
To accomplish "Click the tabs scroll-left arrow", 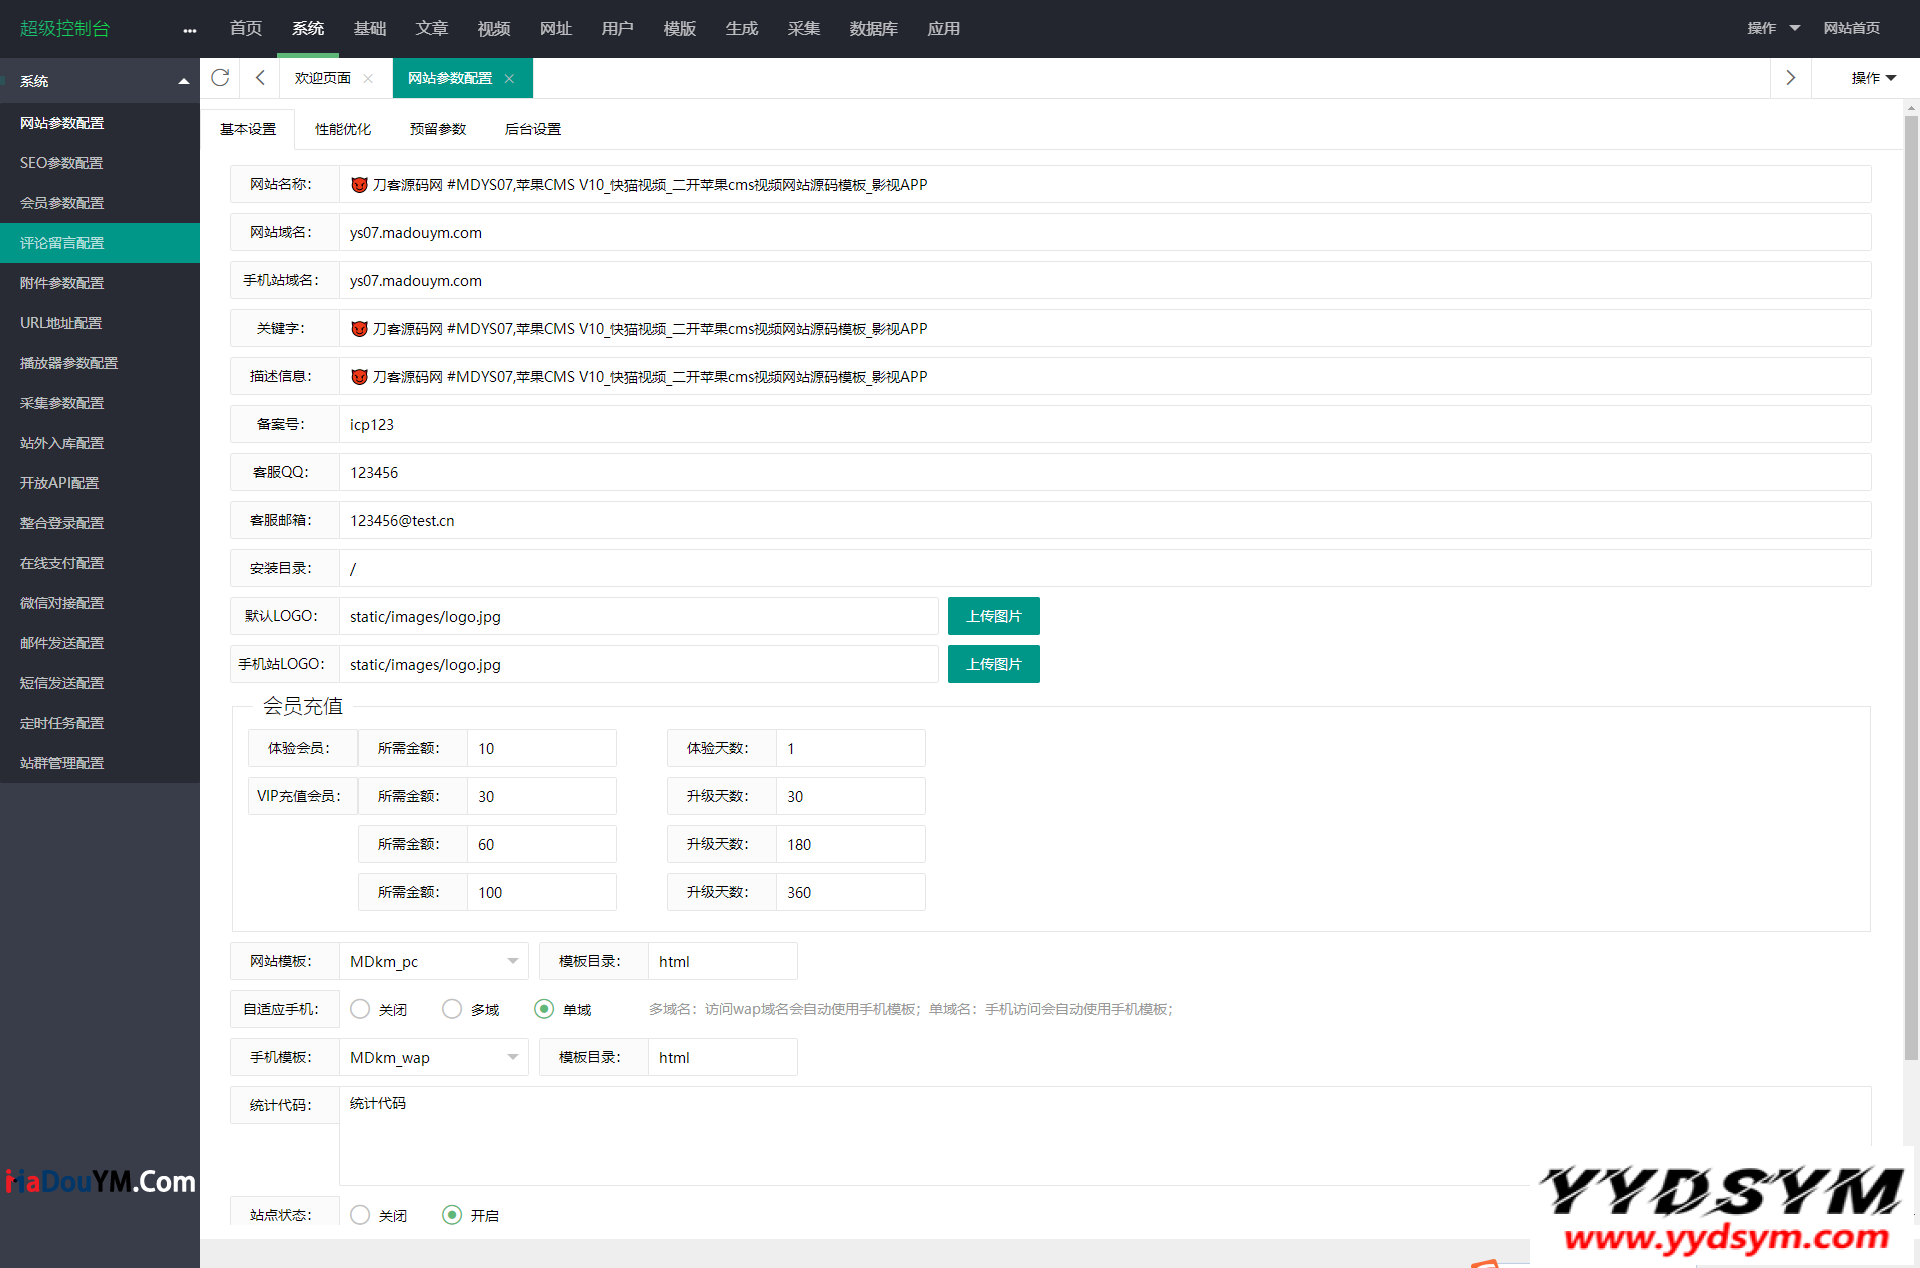I will [260, 78].
